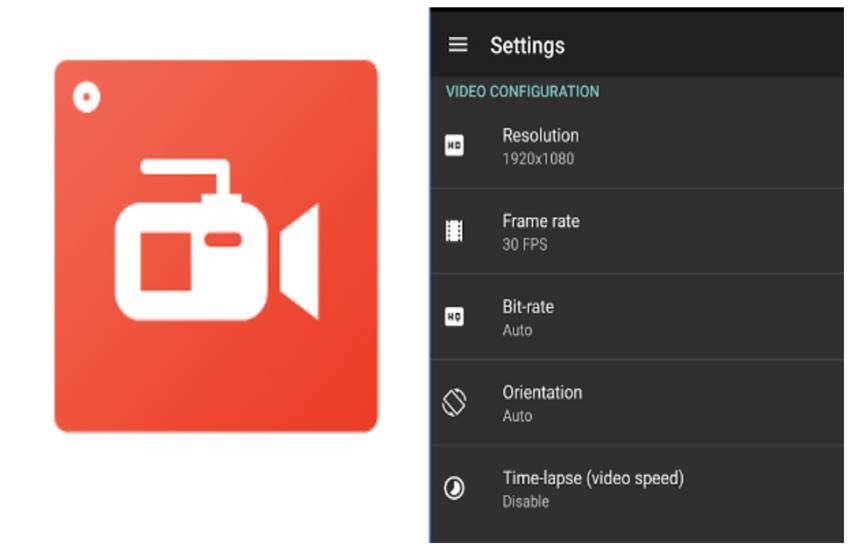Change the Auto value under Orientation
This screenshot has width=850, height=550.
pyautogui.click(x=517, y=416)
